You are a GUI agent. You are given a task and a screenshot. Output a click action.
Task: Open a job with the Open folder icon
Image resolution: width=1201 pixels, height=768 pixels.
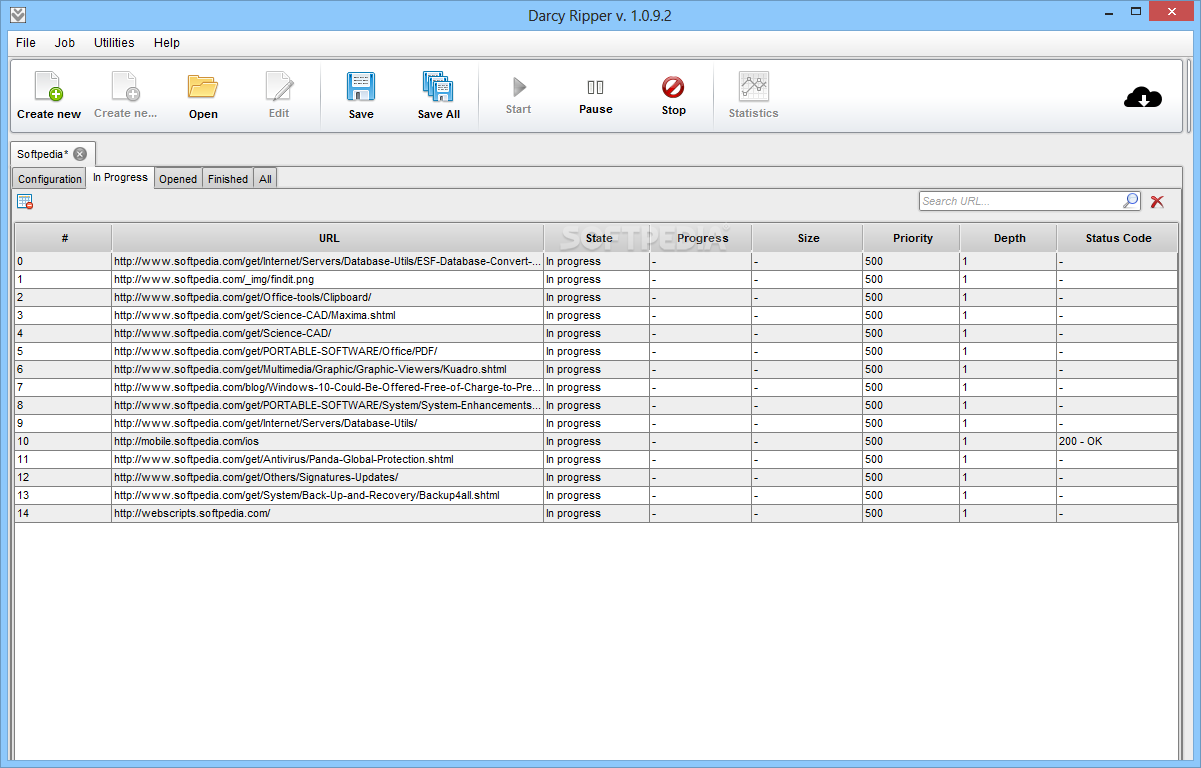[x=203, y=87]
